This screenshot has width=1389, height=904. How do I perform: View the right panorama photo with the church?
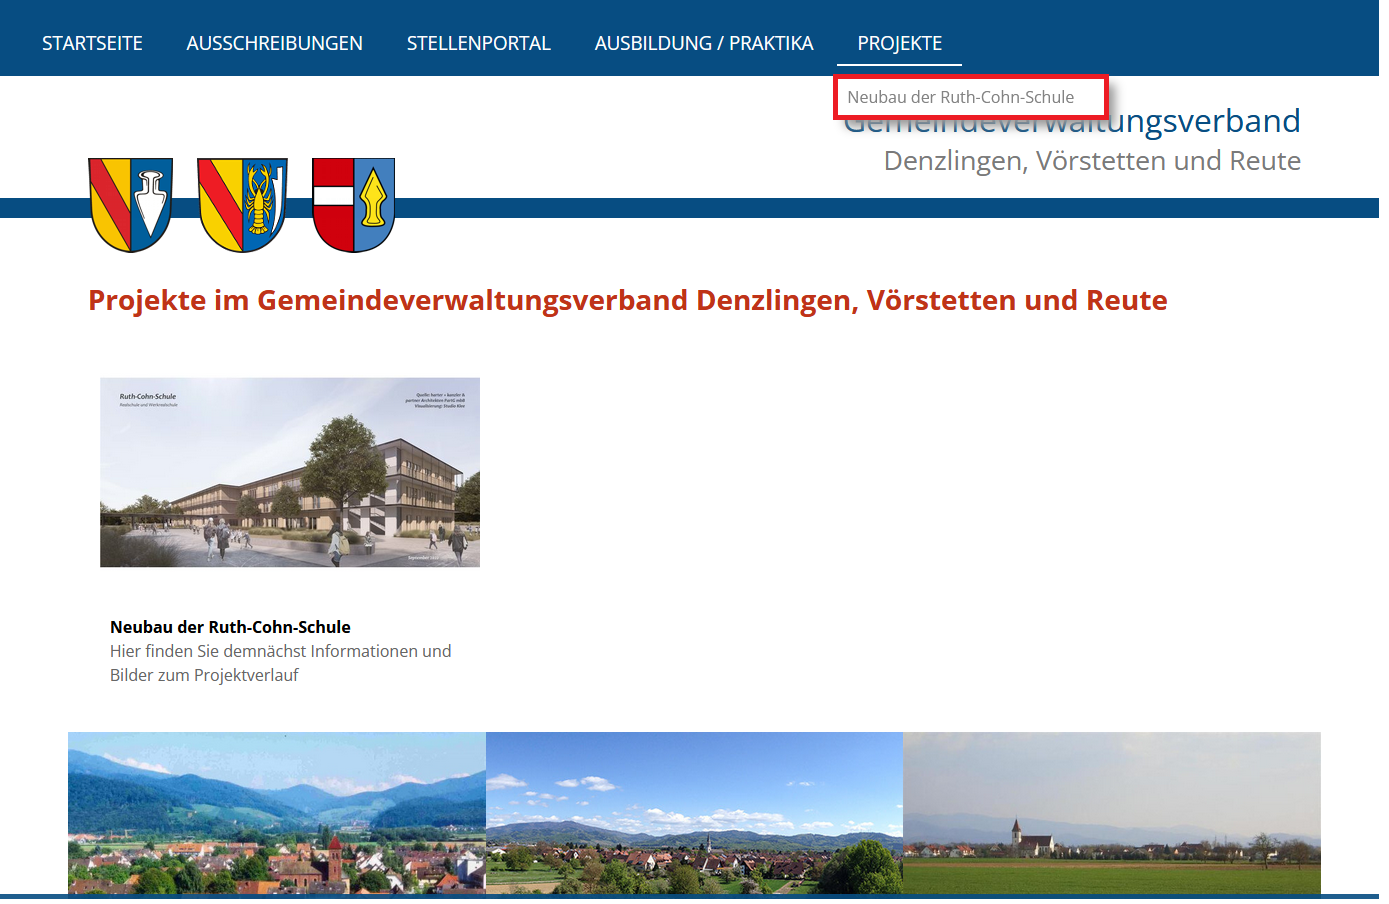(1111, 812)
